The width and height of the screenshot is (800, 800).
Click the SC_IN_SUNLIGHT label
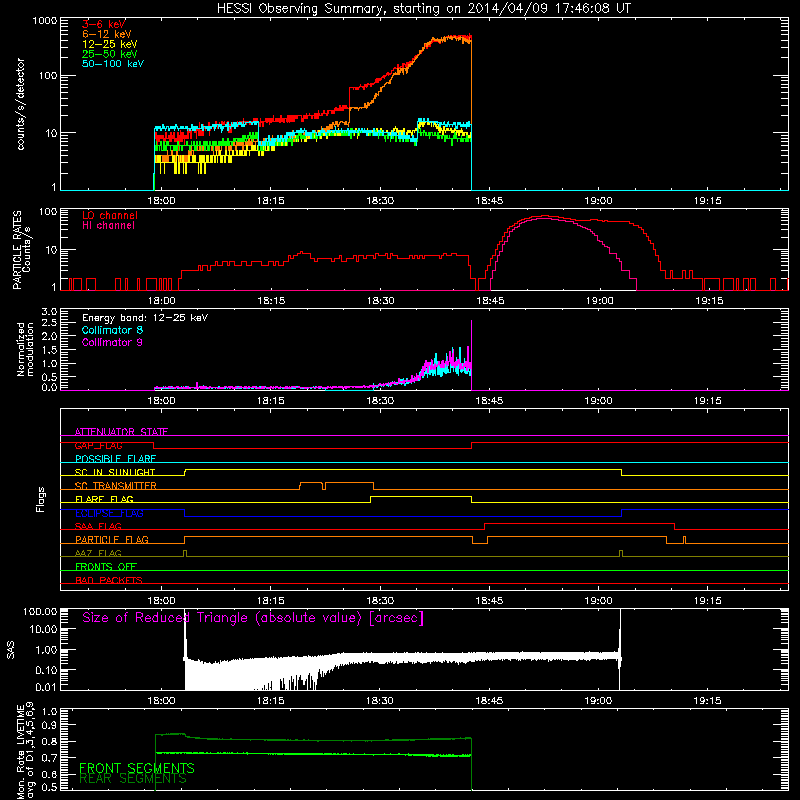pos(115,472)
